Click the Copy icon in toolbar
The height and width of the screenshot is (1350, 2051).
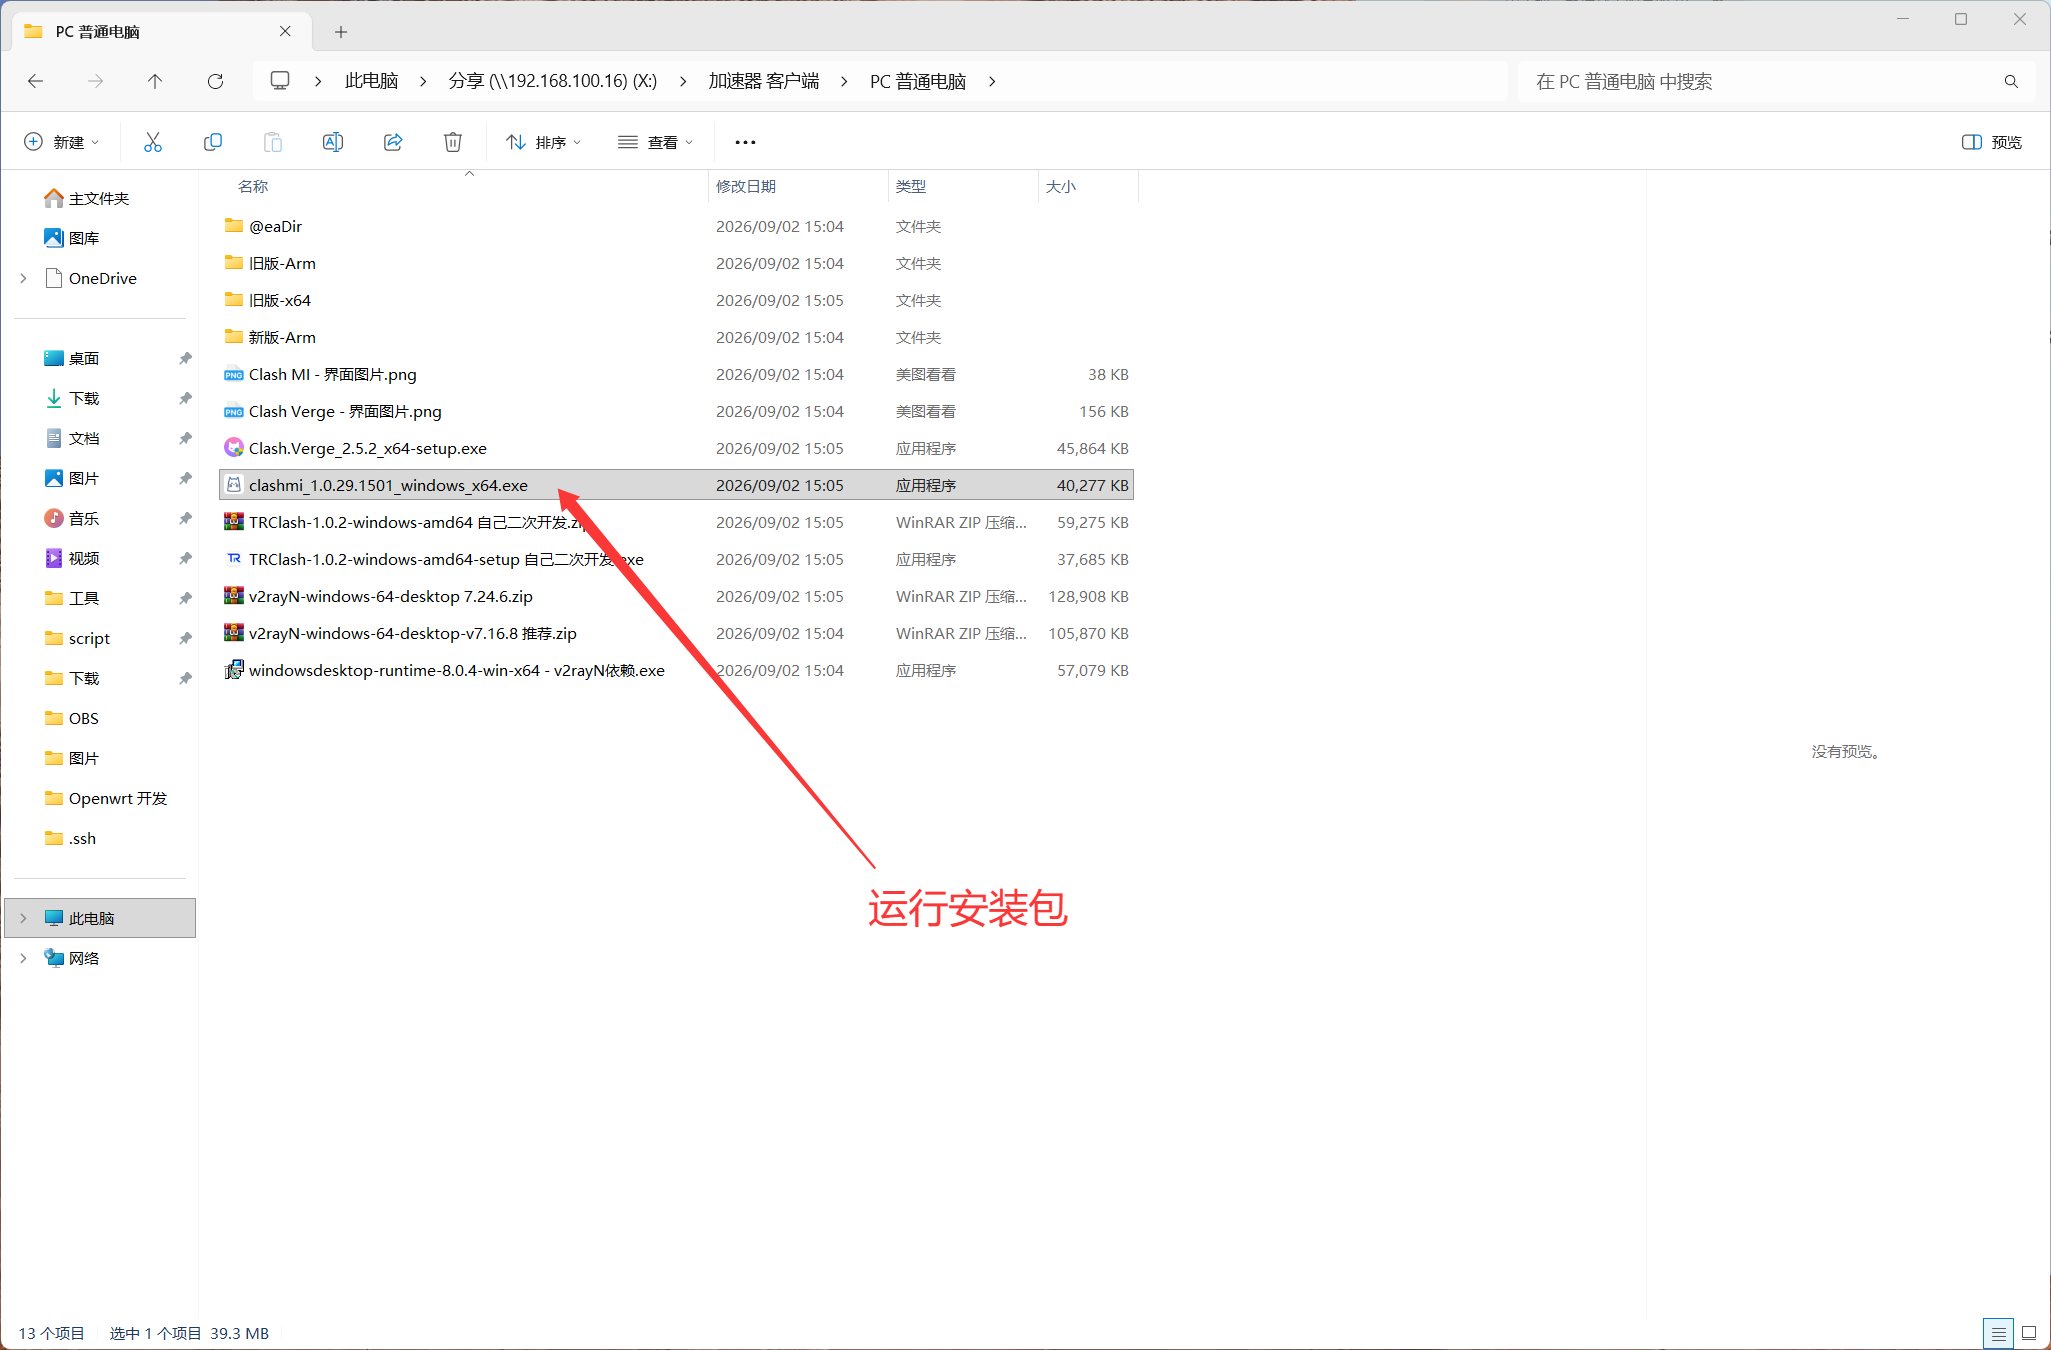(x=213, y=142)
